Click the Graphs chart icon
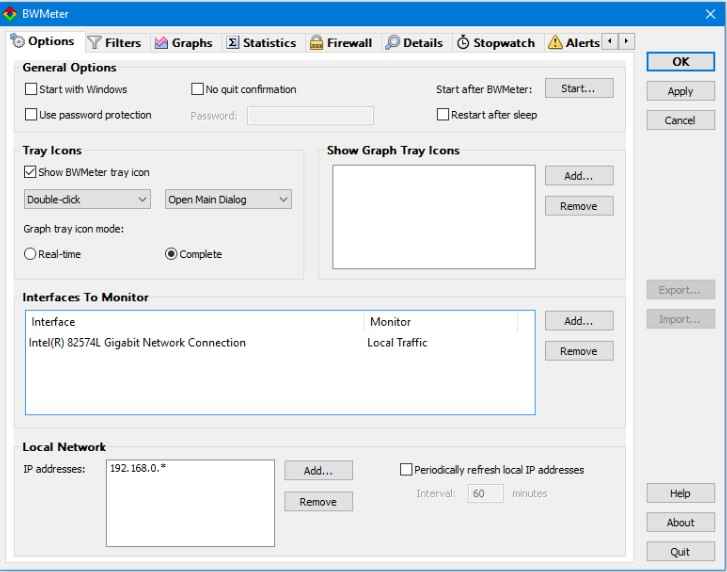Image resolution: width=727 pixels, height=572 pixels. (161, 43)
